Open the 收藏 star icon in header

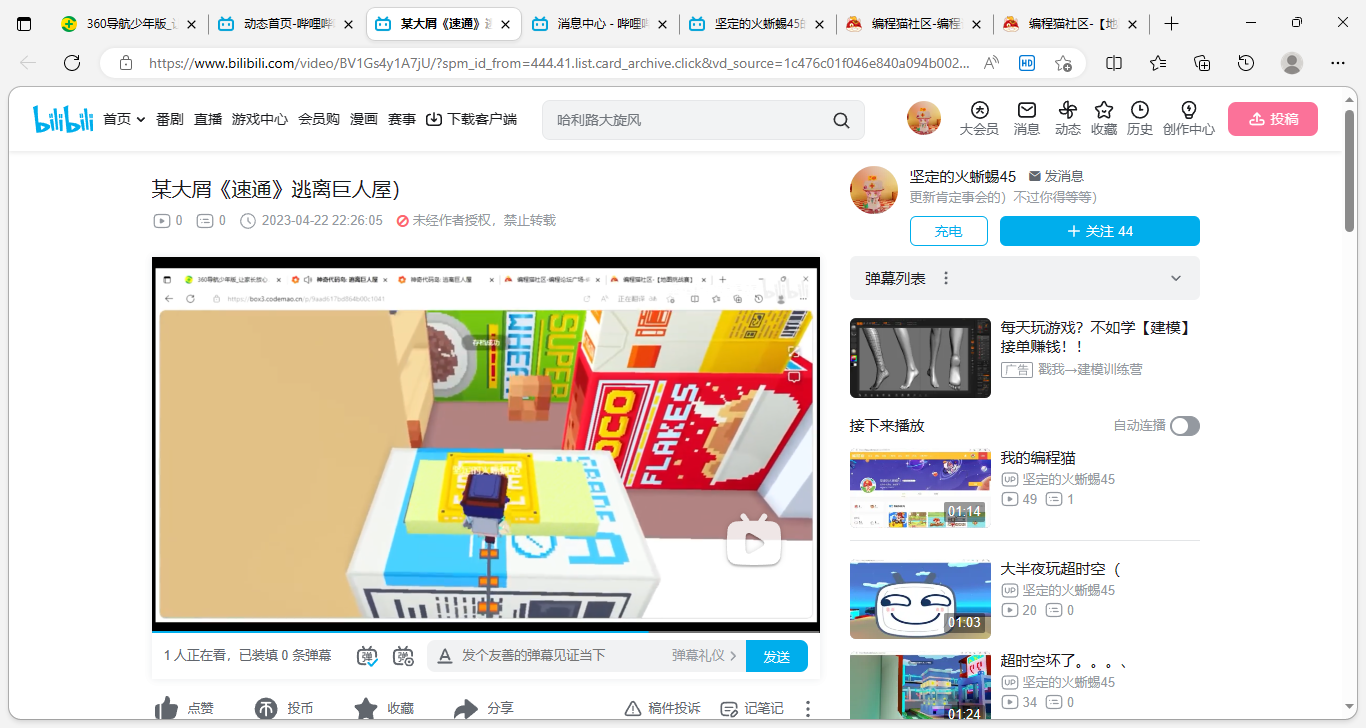pyautogui.click(x=1104, y=118)
